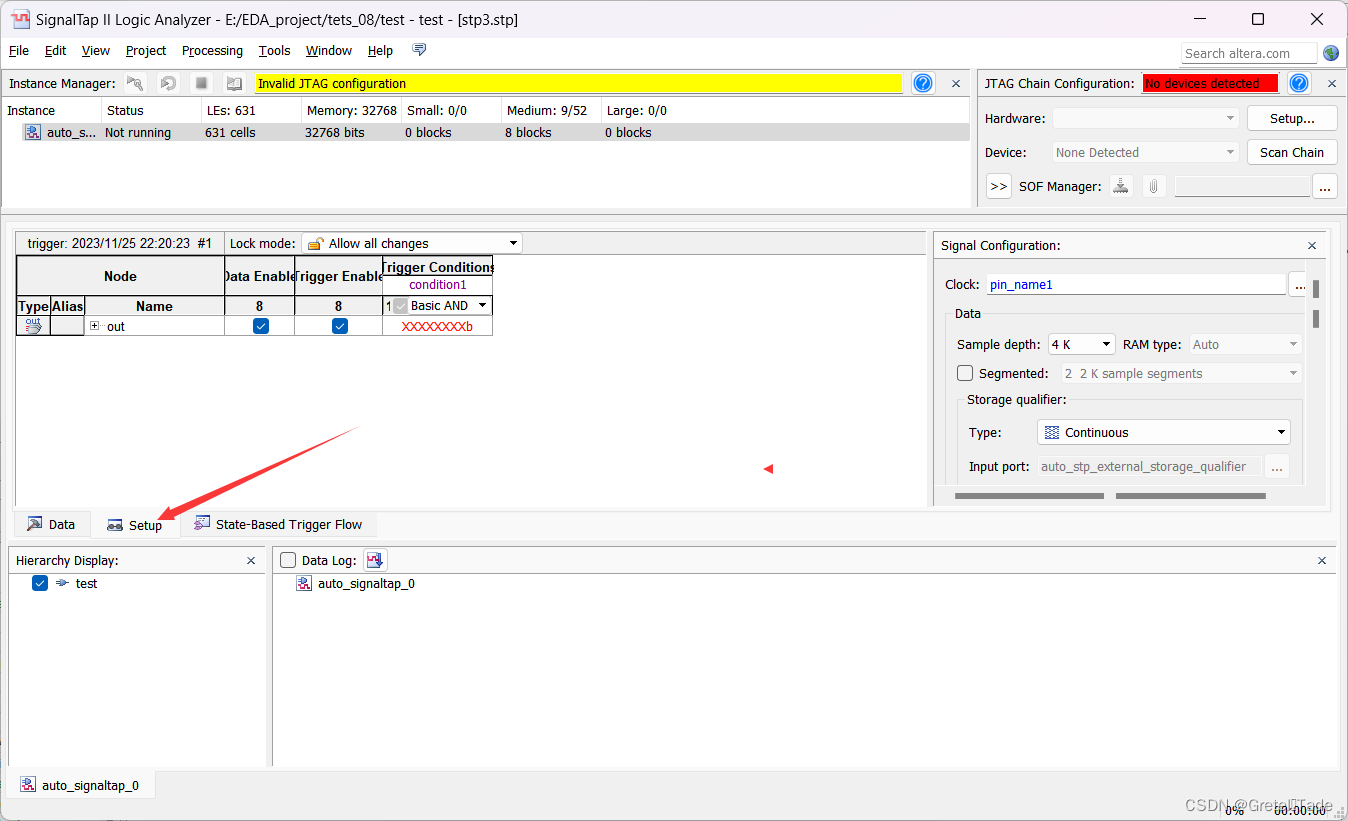Image resolution: width=1348 pixels, height=821 pixels.
Task: Click the out node type icon
Action: point(33,326)
